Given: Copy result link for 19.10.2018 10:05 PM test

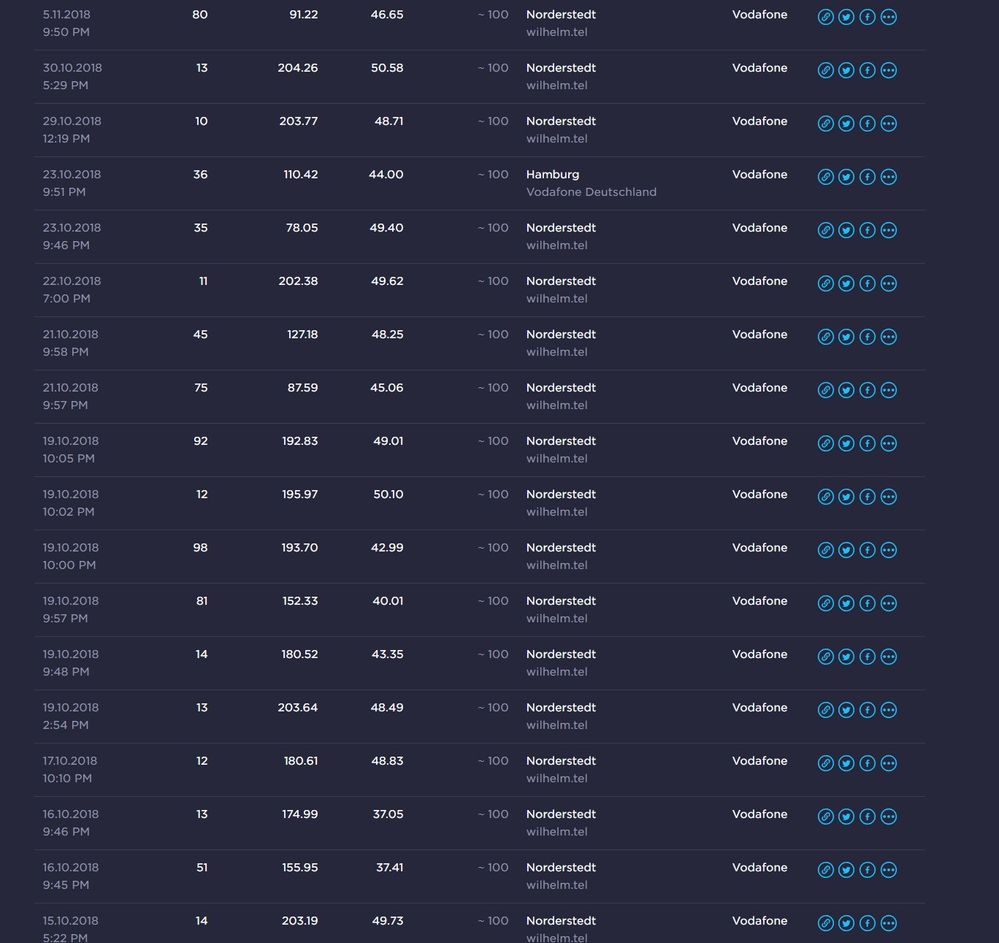Looking at the screenshot, I should [826, 443].
